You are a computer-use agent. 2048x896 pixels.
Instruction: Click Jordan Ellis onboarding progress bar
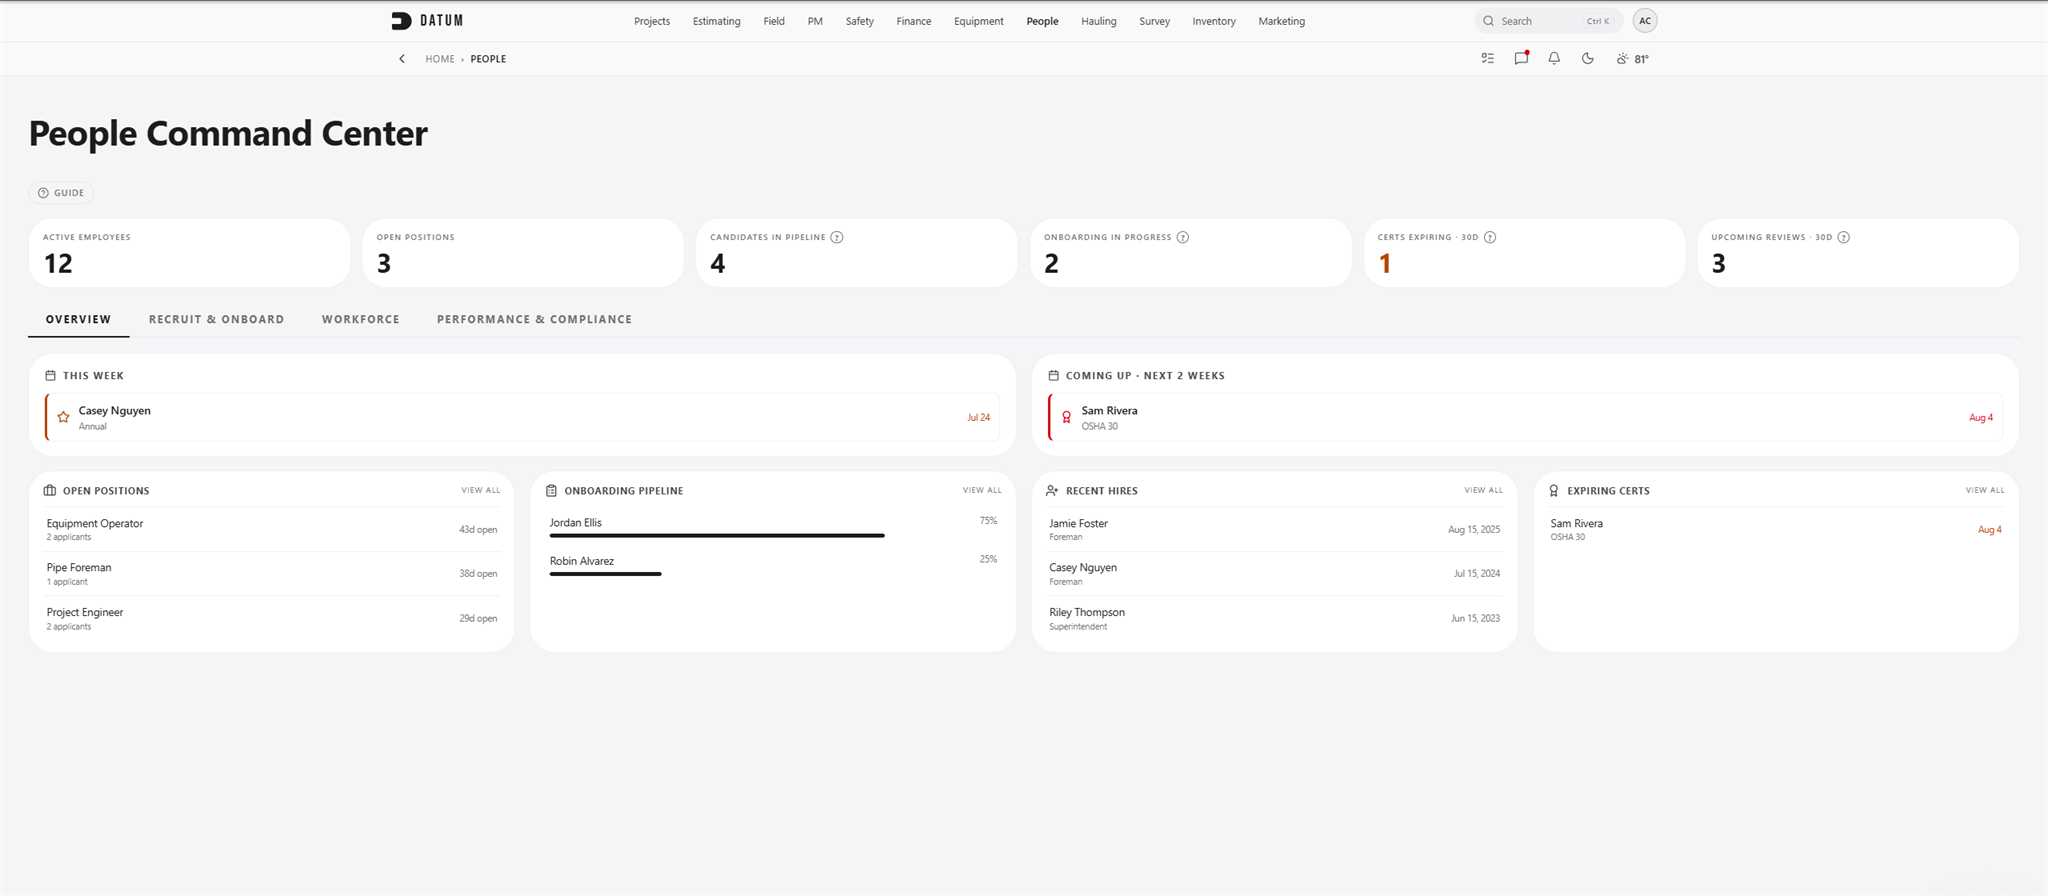coord(717,536)
